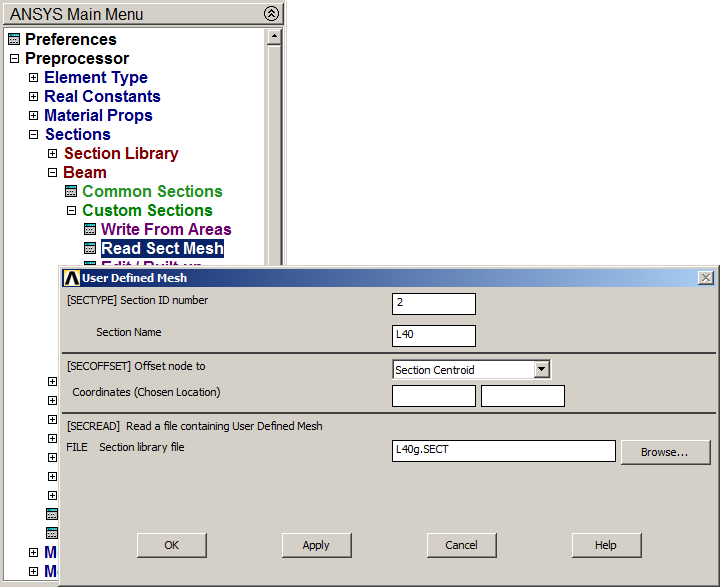Click the Common Sections dialog icon
Image resolution: width=720 pixels, height=587 pixels.
[x=71, y=192]
